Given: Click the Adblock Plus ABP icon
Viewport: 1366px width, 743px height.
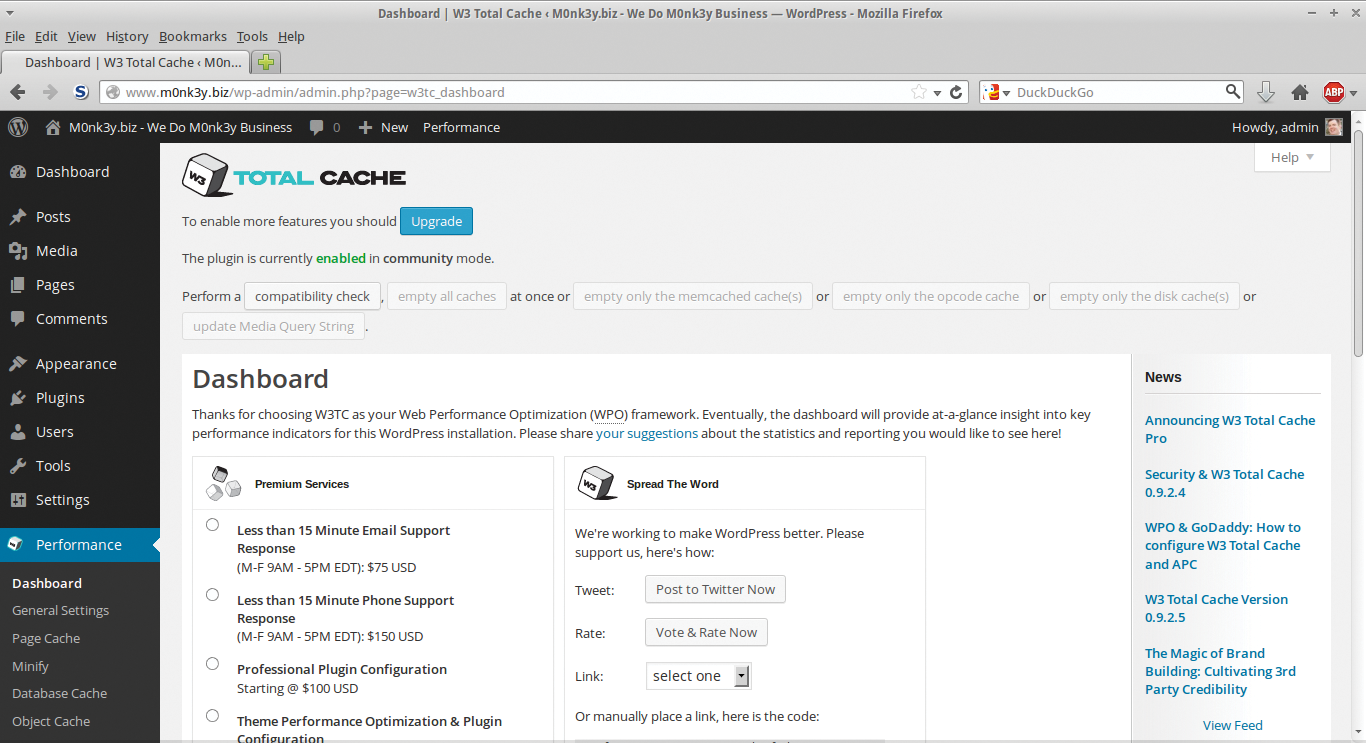Looking at the screenshot, I should coord(1334,92).
